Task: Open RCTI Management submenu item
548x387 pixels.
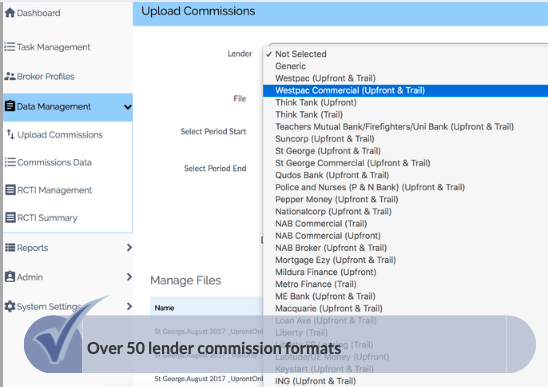Action: pos(54,190)
